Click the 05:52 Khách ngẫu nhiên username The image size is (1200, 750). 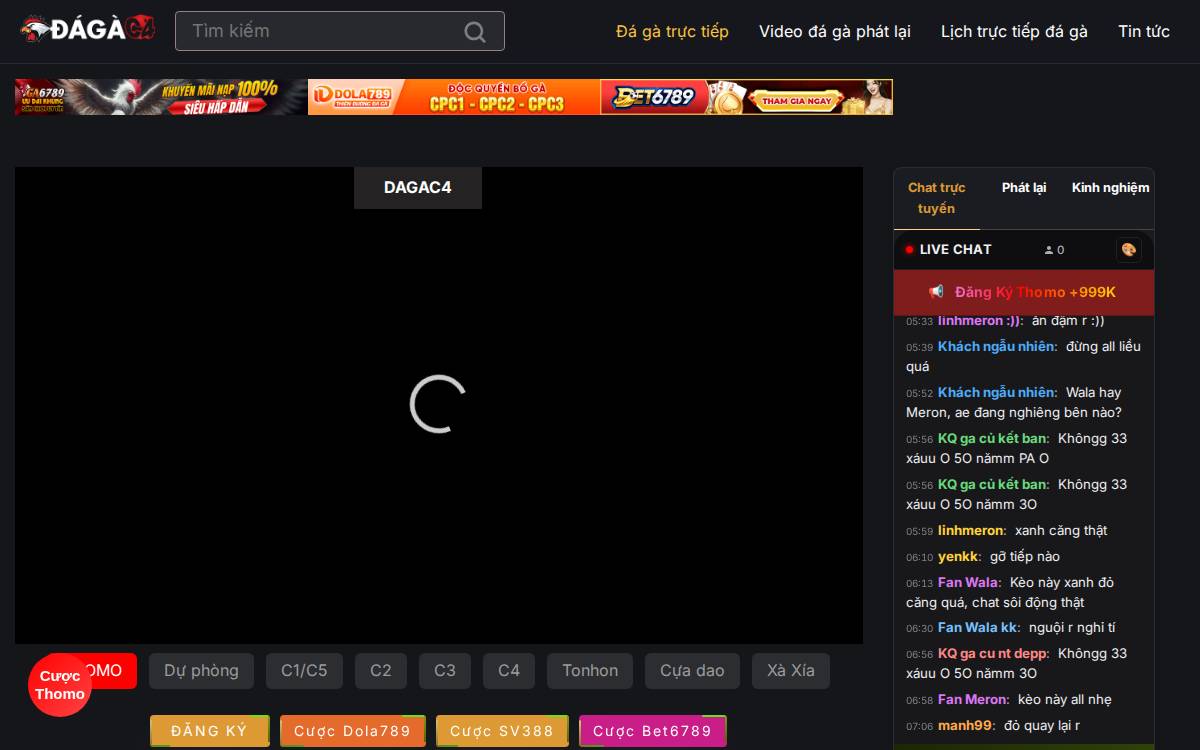[997, 393]
